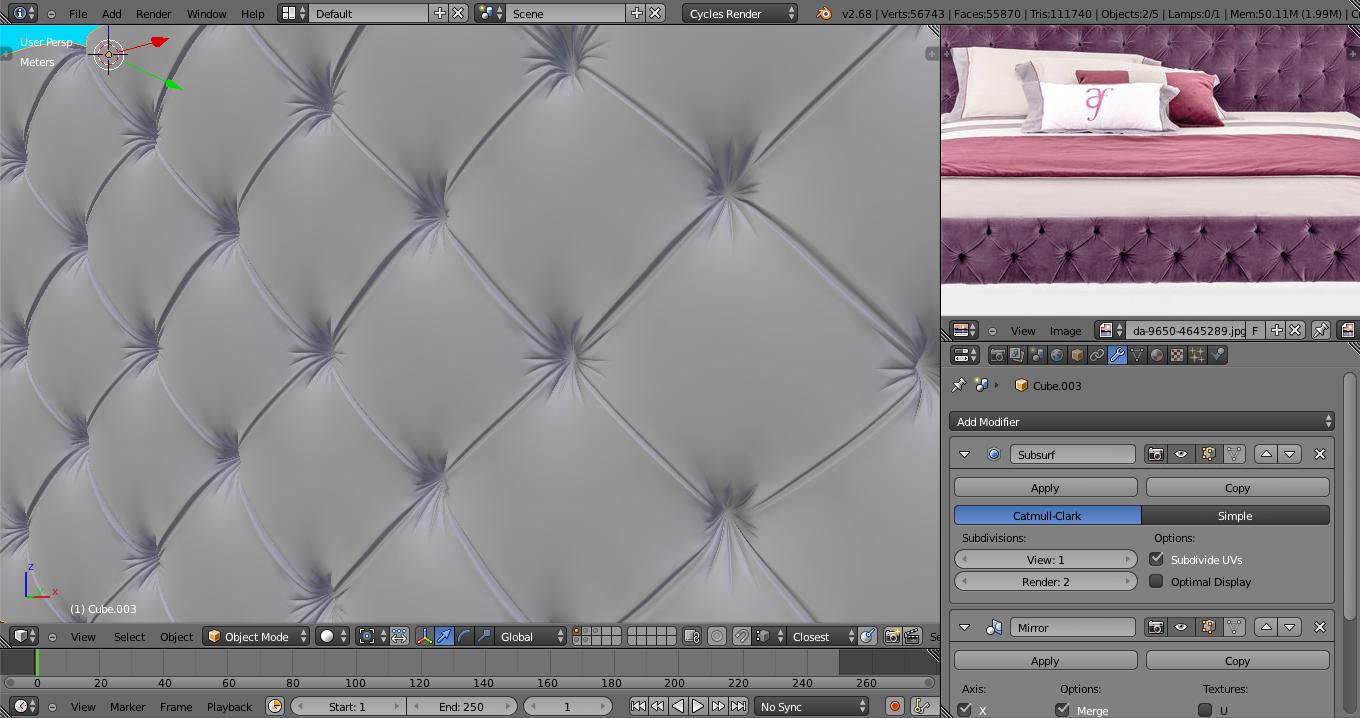Screen dimensions: 1360x718
Task: Open the Object Mode selector dropdown
Action: coord(257,636)
